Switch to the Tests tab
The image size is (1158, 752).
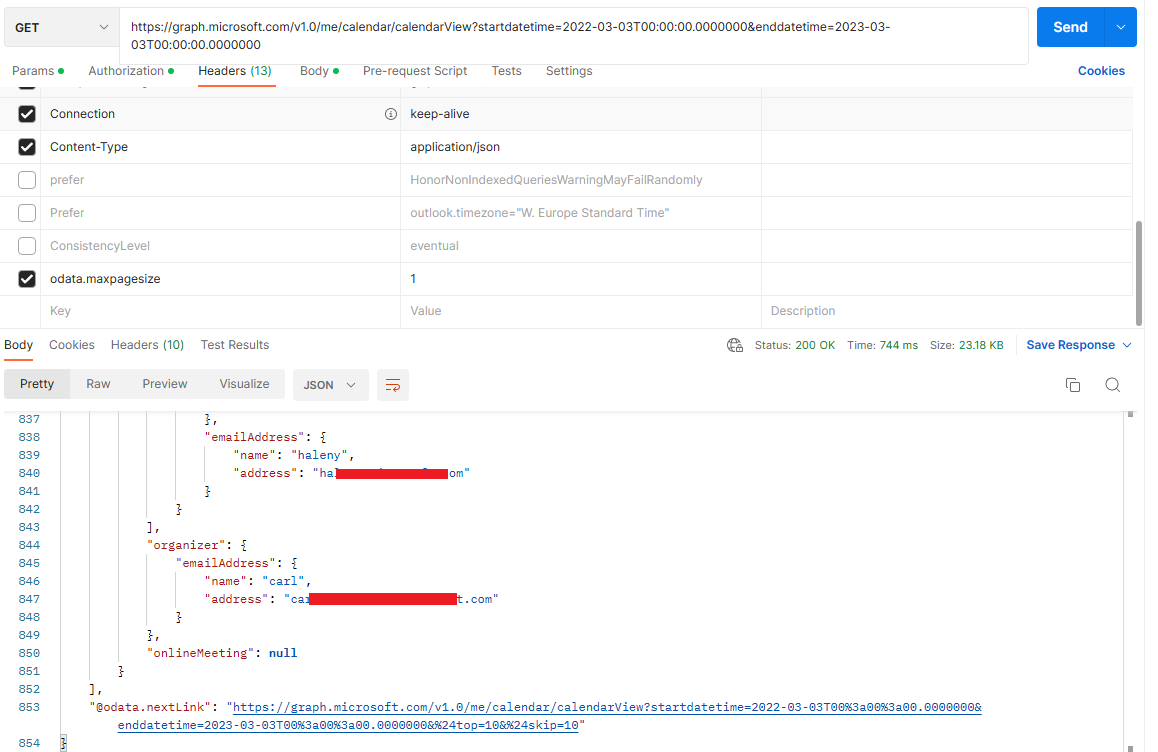click(507, 71)
